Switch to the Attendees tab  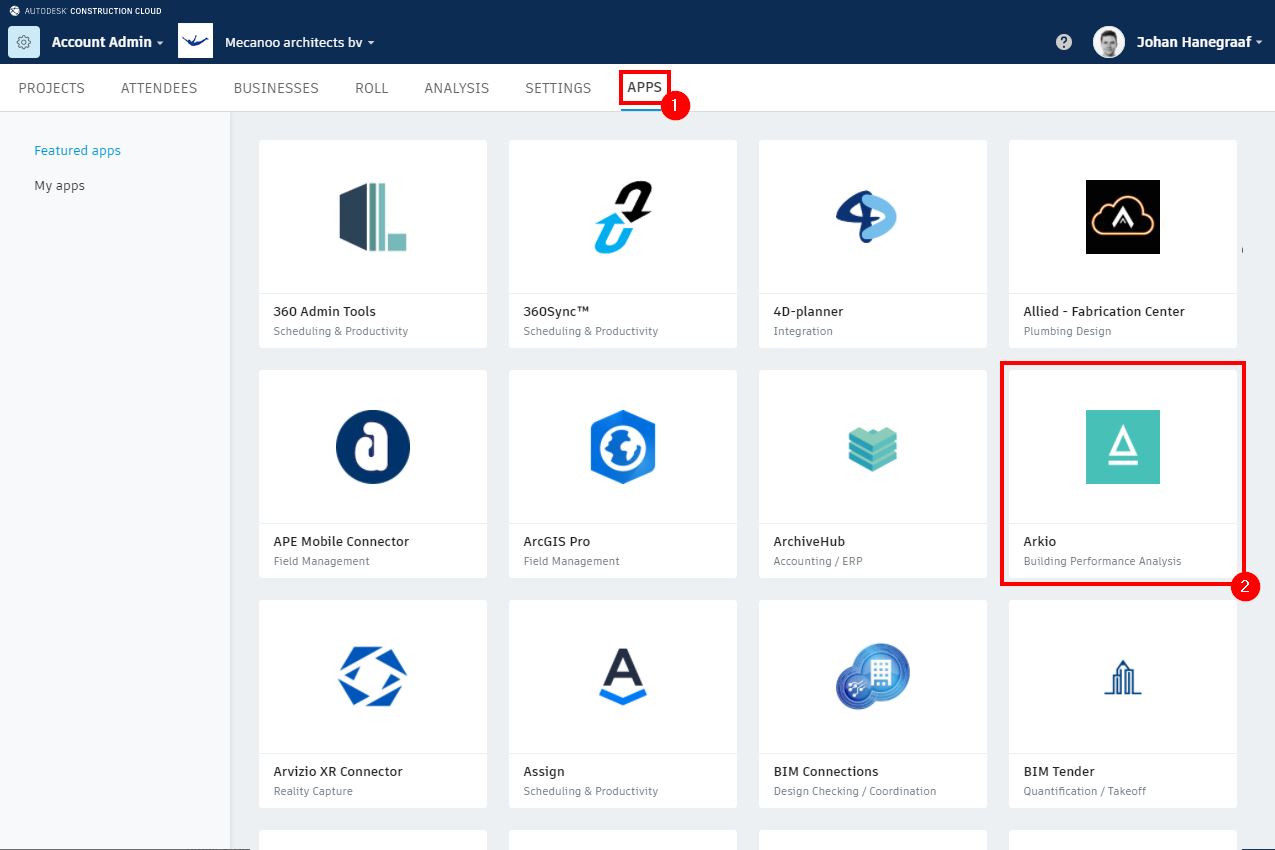coord(159,88)
